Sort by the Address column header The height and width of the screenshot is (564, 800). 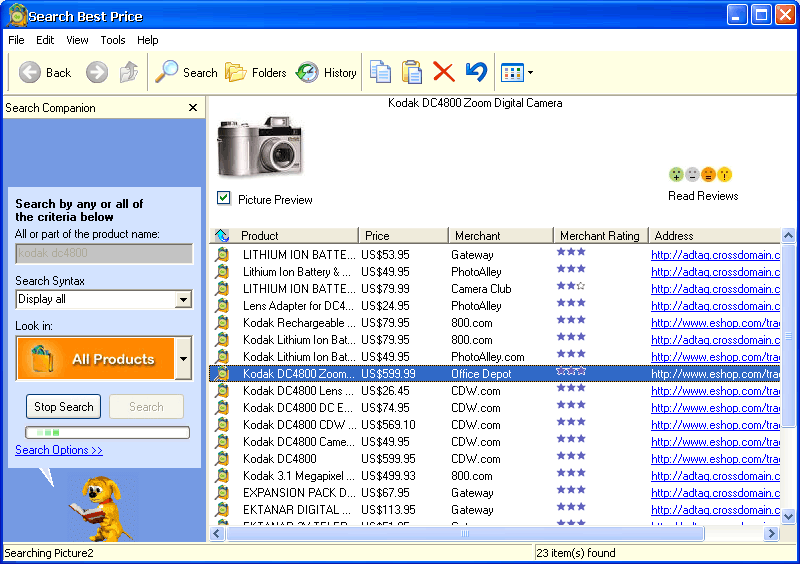715,235
